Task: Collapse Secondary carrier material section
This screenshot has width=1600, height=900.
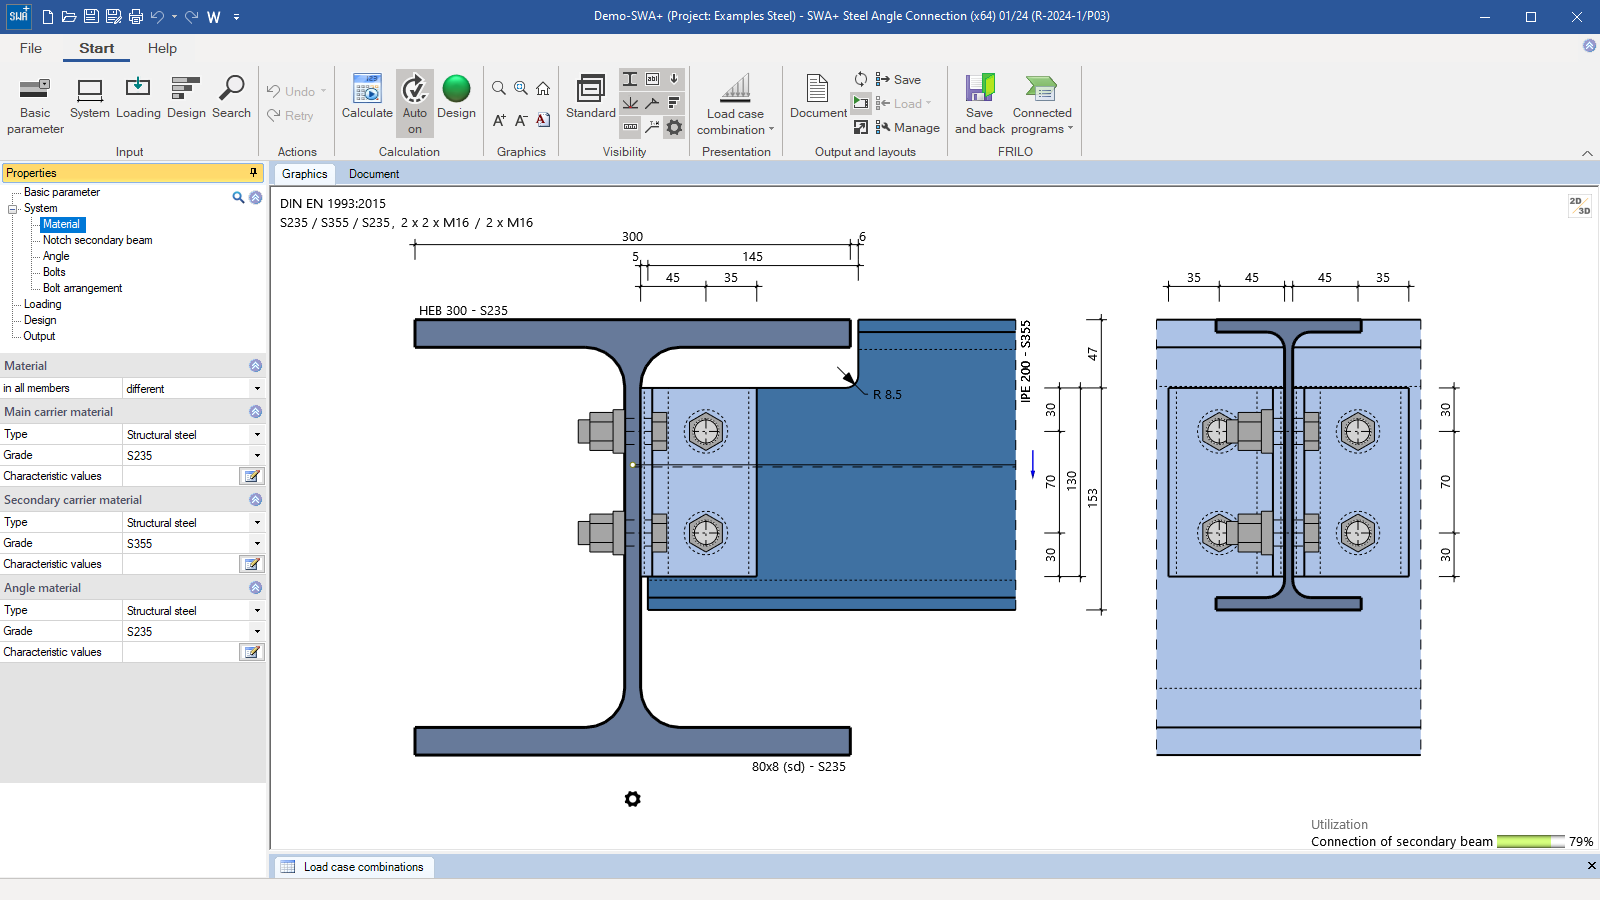Action: [x=255, y=500]
